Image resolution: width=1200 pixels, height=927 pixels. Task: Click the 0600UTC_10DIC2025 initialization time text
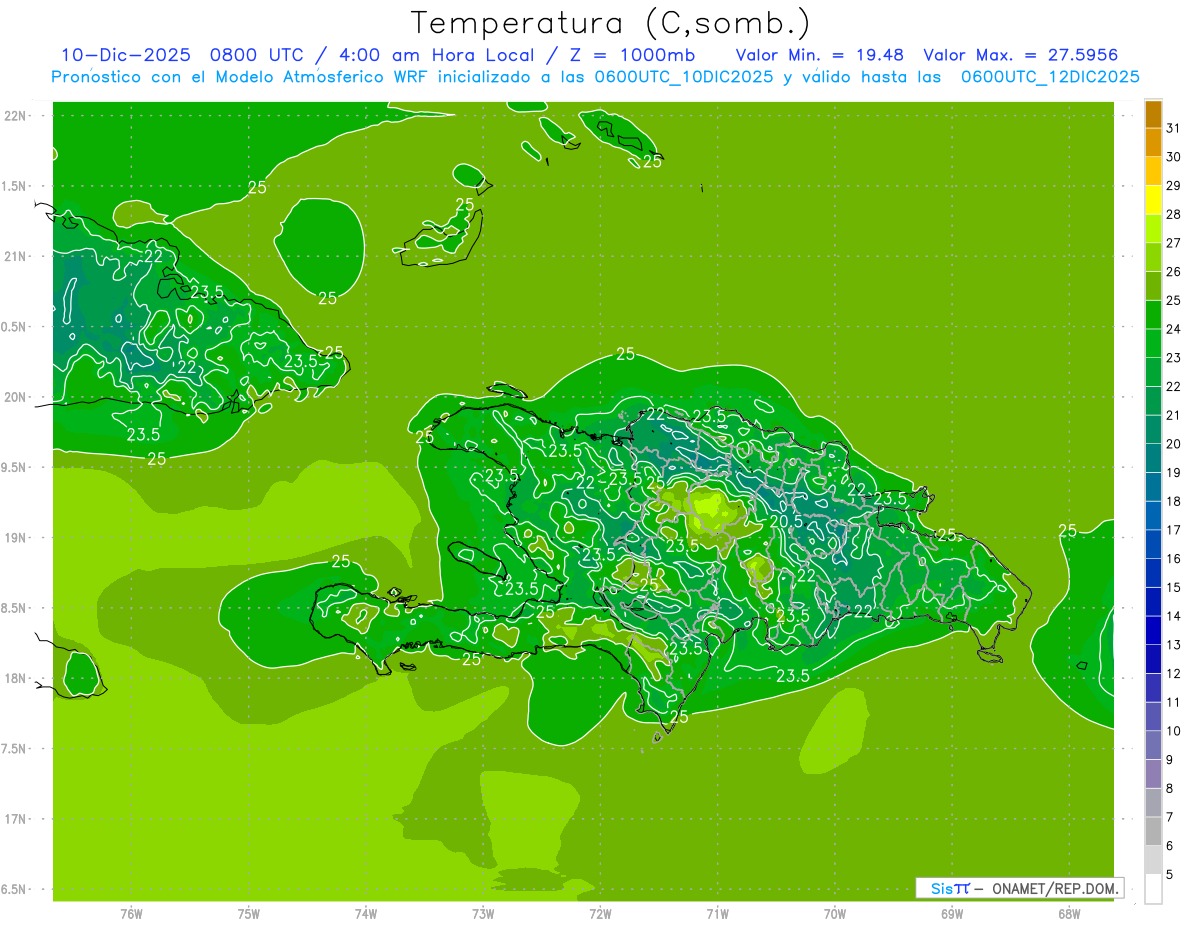click(x=683, y=77)
